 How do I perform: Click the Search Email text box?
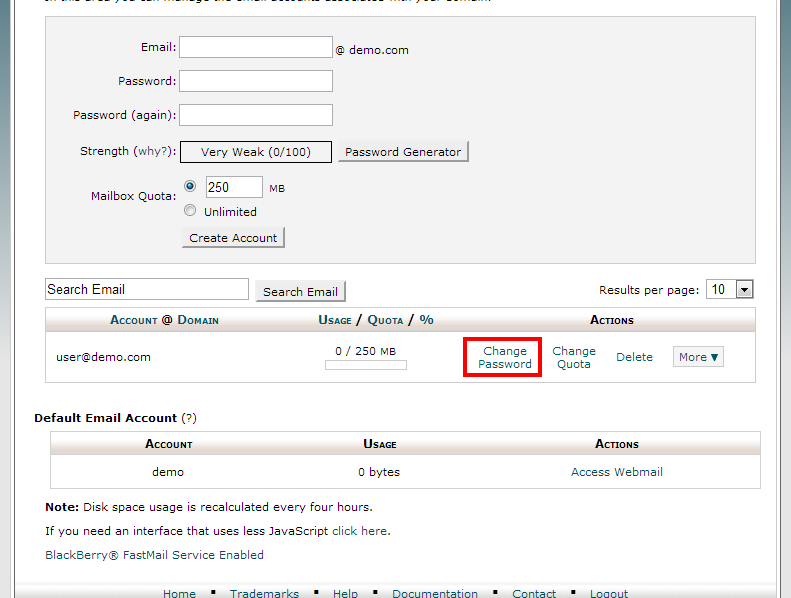pyautogui.click(x=147, y=290)
